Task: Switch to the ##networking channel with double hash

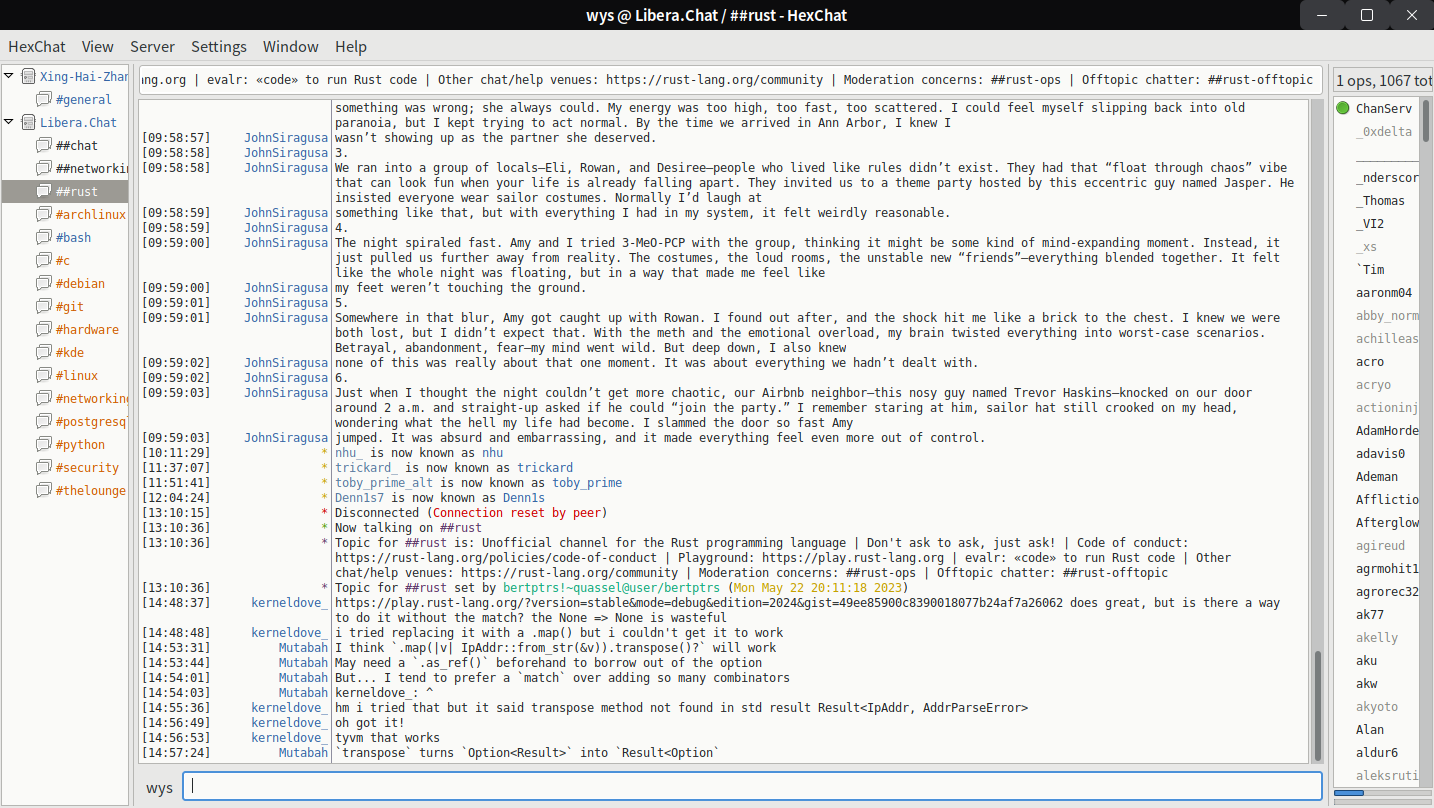Action: tap(92, 168)
